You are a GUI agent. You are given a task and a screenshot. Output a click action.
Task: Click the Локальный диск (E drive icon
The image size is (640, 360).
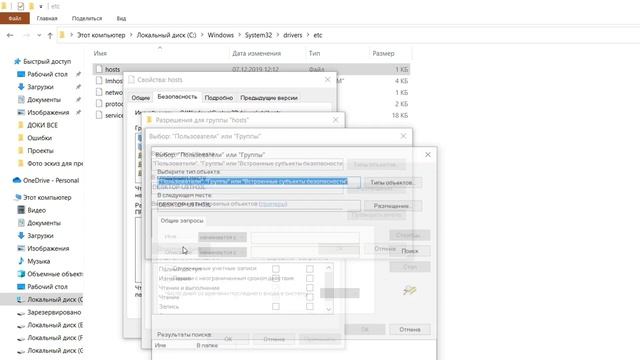[21, 325]
